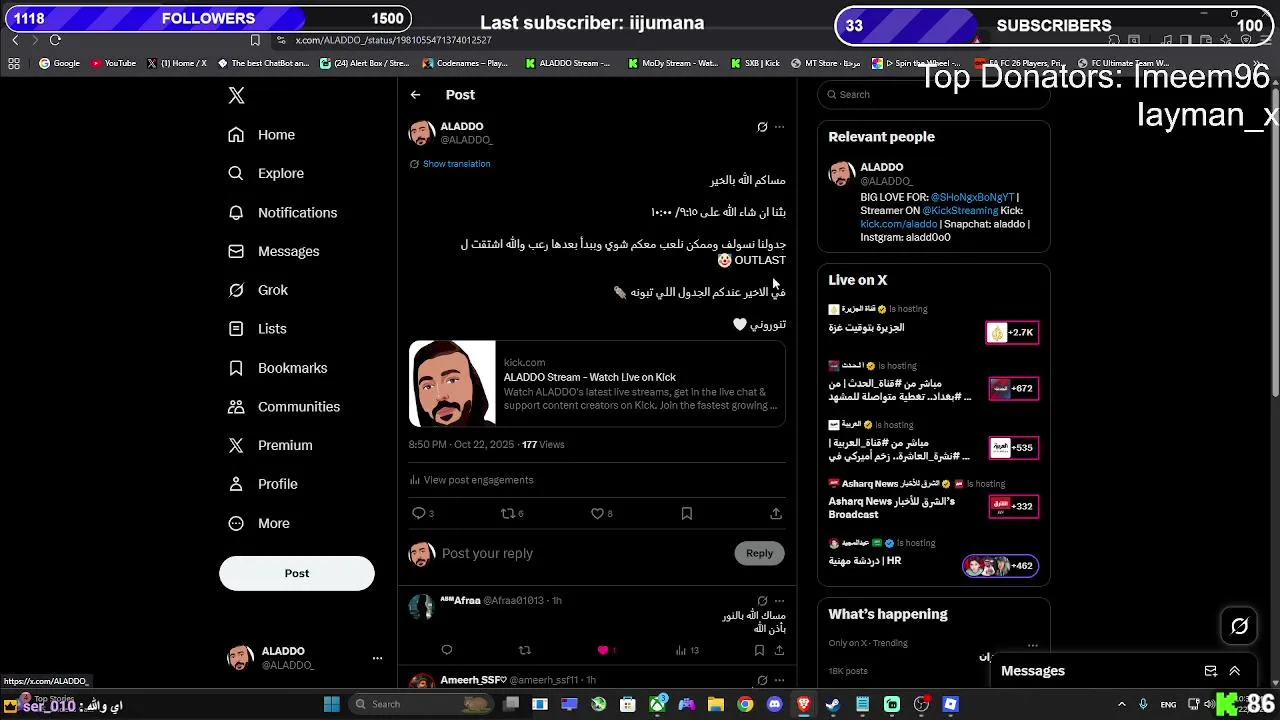Image resolution: width=1280 pixels, height=720 pixels.
Task: Compose new message in Messages drawer
Action: click(1210, 671)
